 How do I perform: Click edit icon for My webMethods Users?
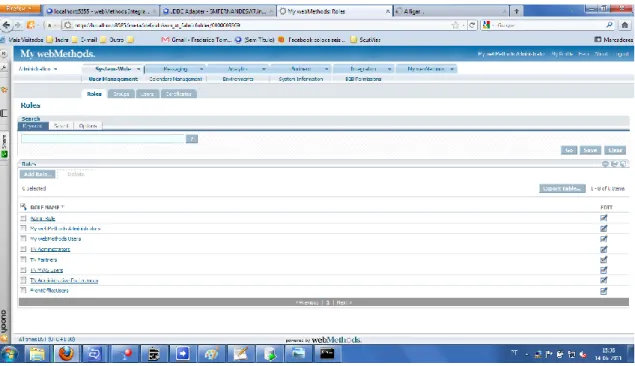tap(603, 239)
